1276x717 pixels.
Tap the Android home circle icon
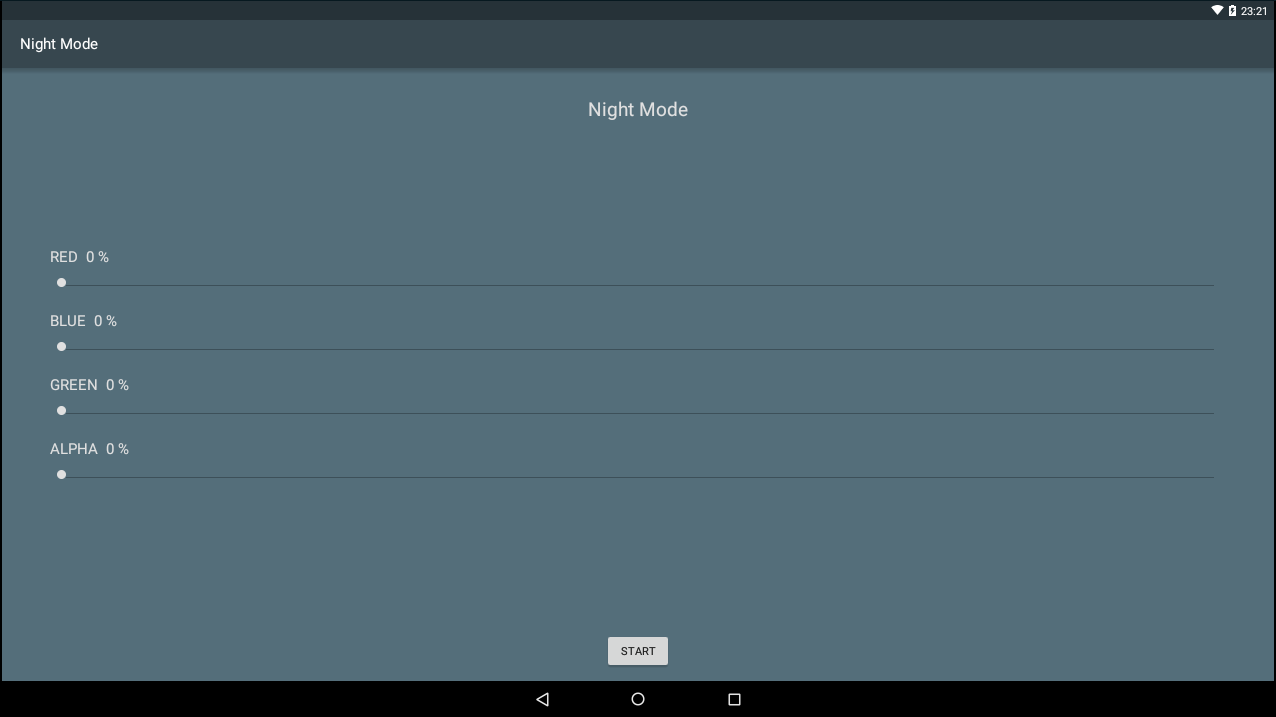coord(638,699)
